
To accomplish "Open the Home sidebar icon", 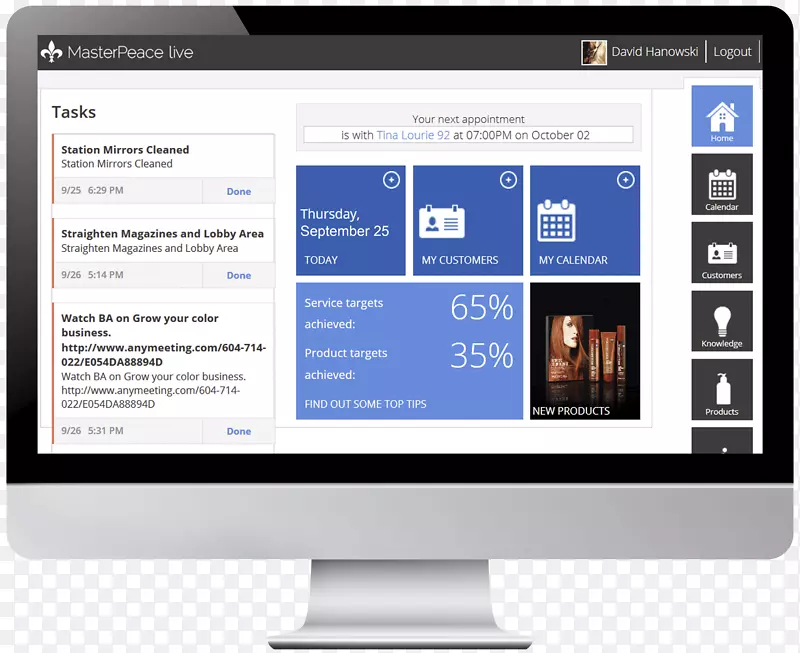I will [721, 117].
